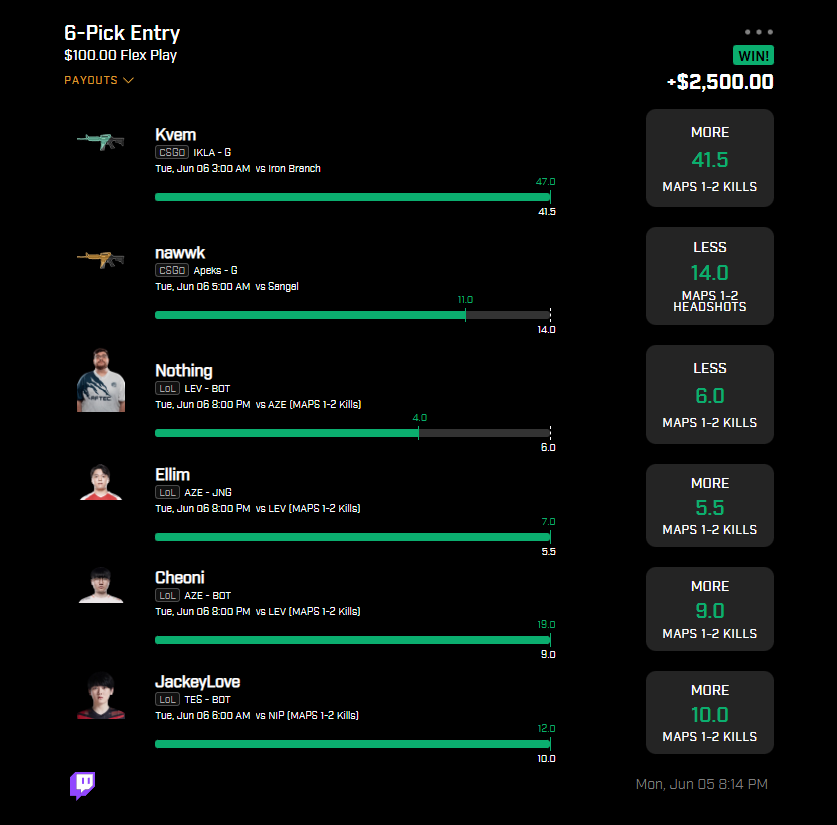Image resolution: width=837 pixels, height=825 pixels.
Task: Click nawwk's headshots progress bar
Action: (x=352, y=315)
